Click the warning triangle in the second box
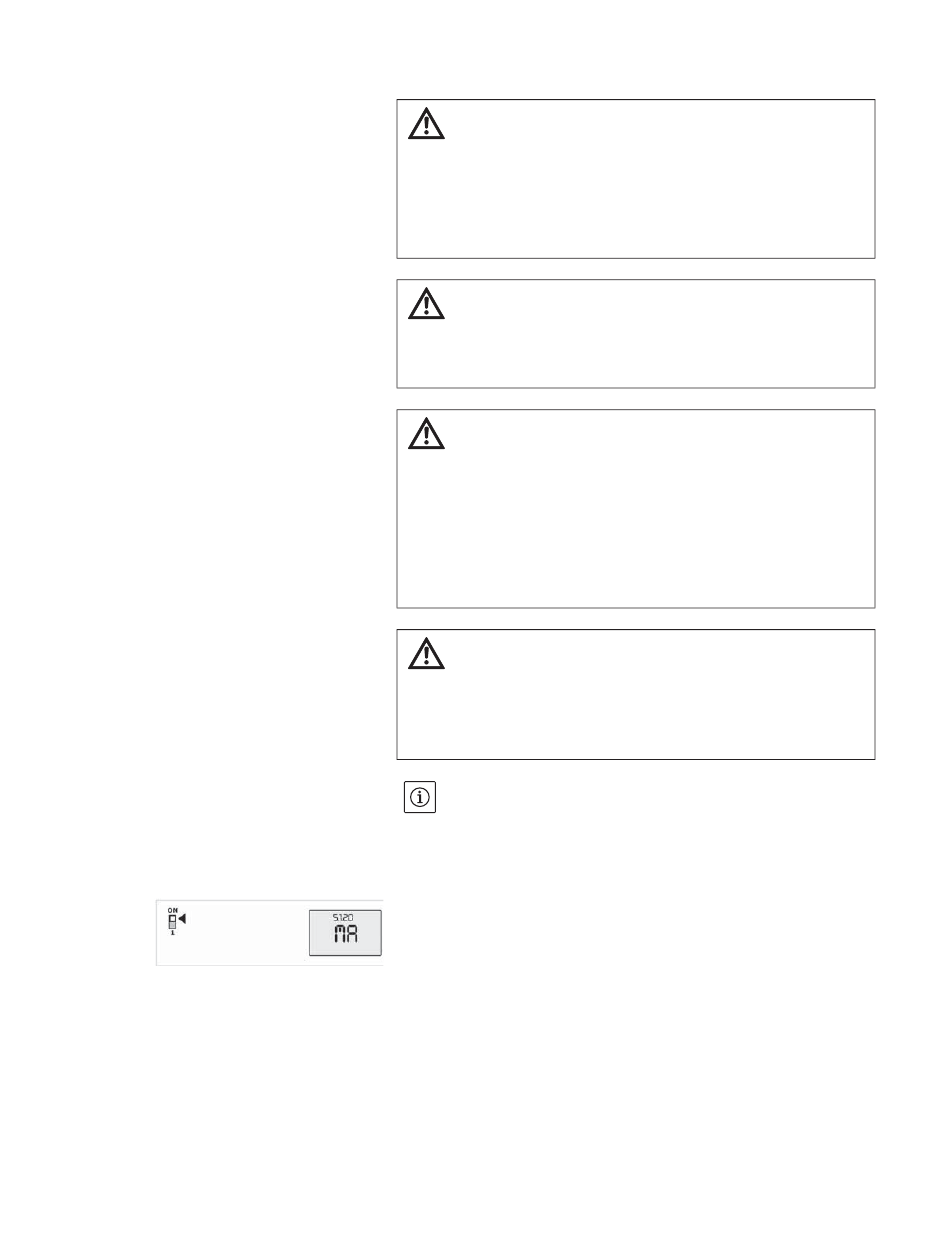Viewport: 950px width, 1241px height. pos(426,304)
